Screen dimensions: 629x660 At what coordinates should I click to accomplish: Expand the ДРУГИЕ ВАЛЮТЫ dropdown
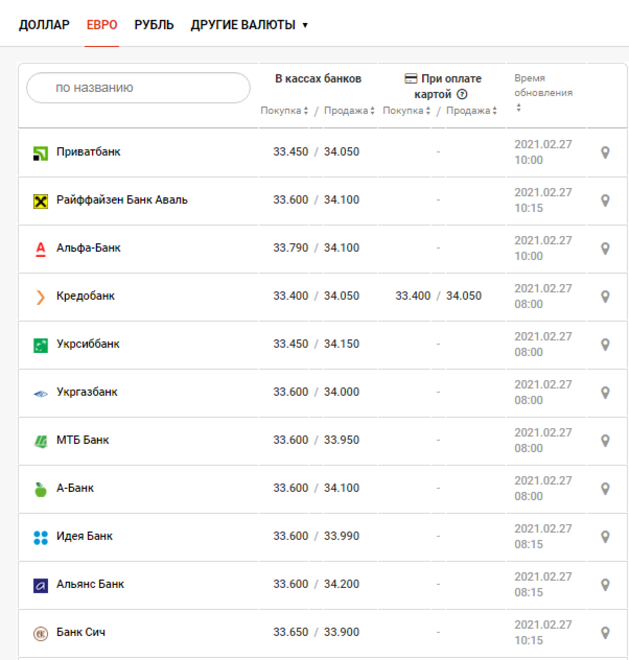click(x=249, y=25)
